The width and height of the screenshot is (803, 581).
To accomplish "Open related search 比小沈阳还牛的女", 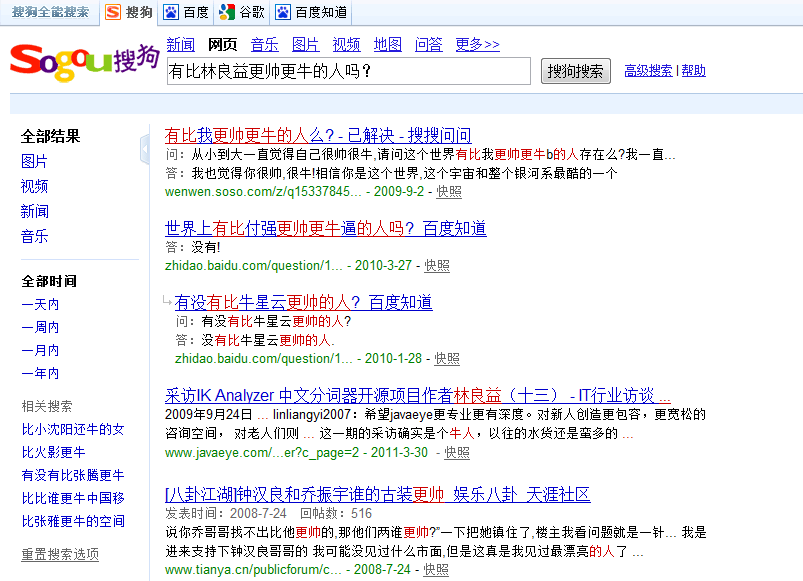I will tap(73, 429).
